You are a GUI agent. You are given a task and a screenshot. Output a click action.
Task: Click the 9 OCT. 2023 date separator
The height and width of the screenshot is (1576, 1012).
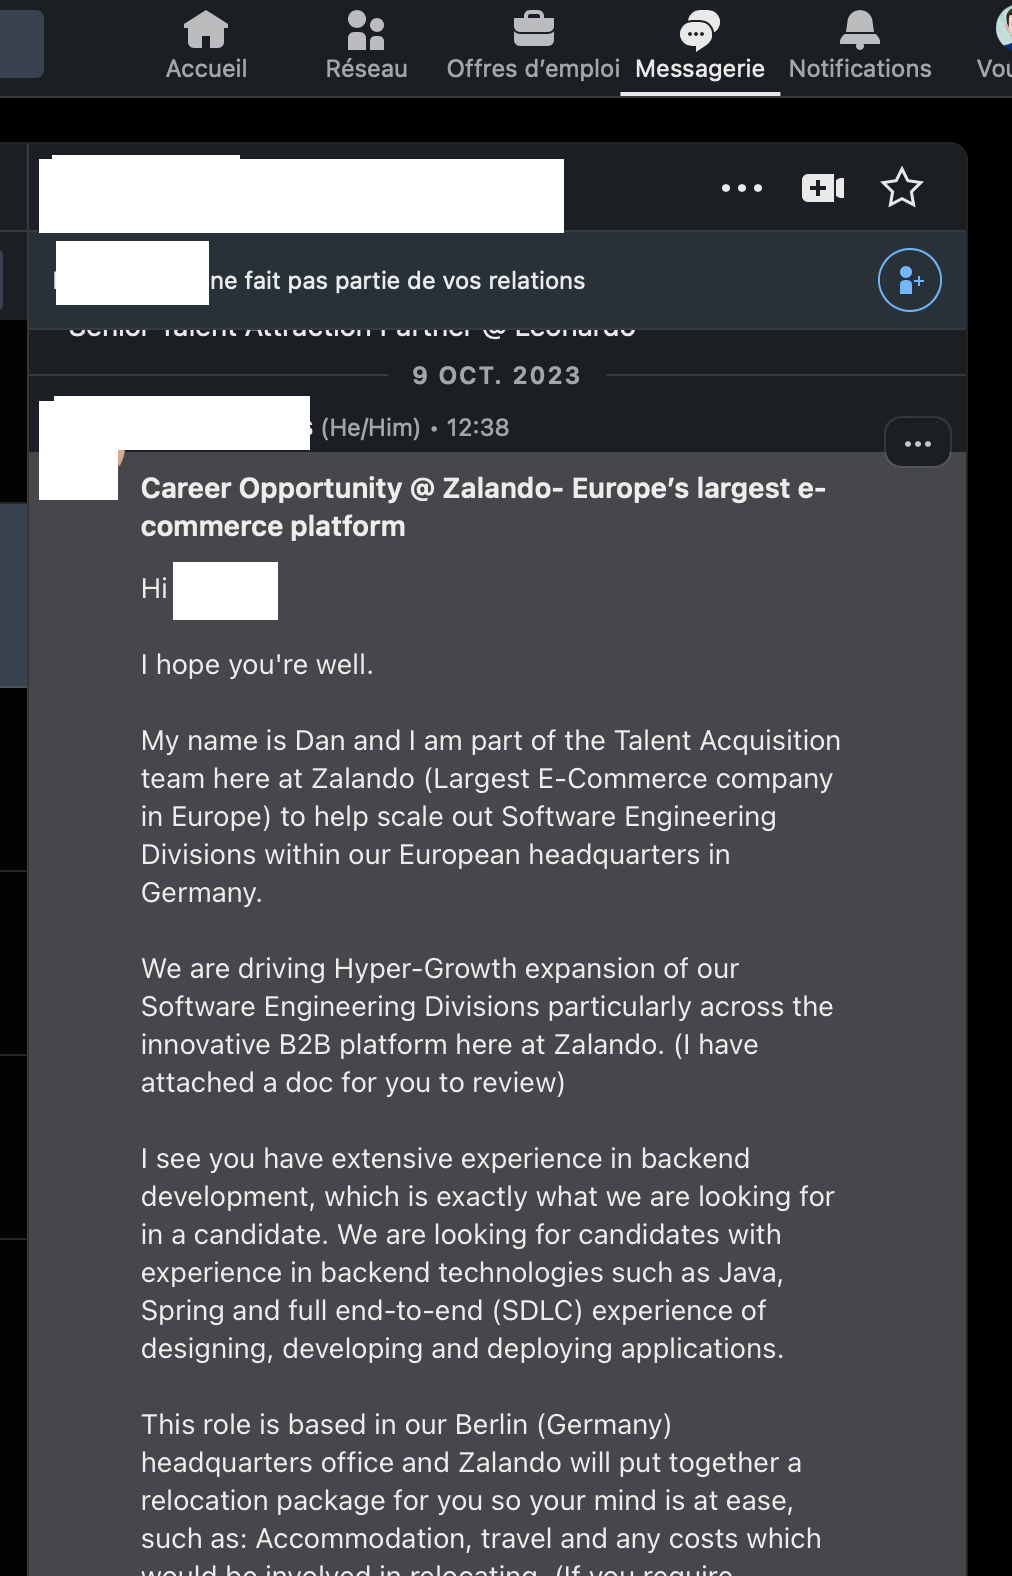[496, 376]
